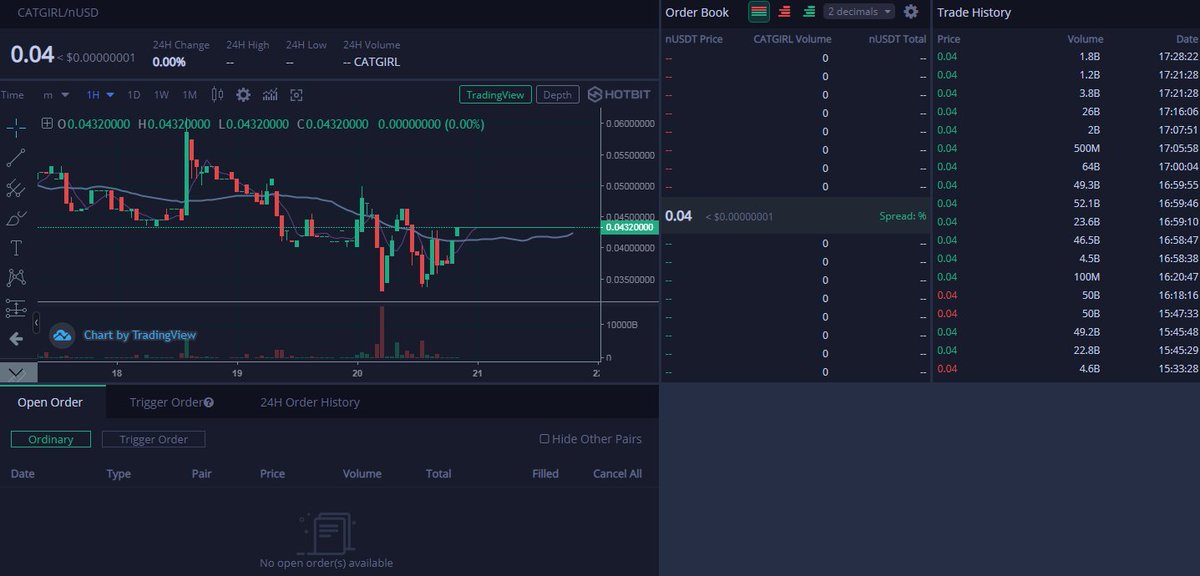Select the Time chart view

[12, 95]
